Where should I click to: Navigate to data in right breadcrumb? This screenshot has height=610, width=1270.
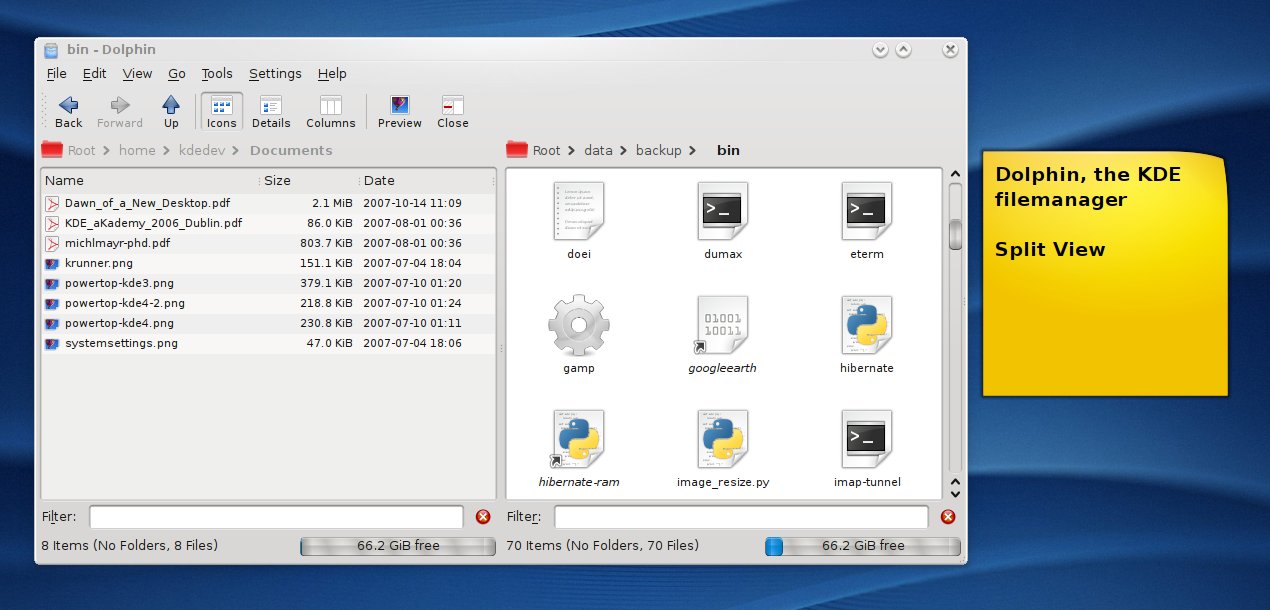point(598,151)
